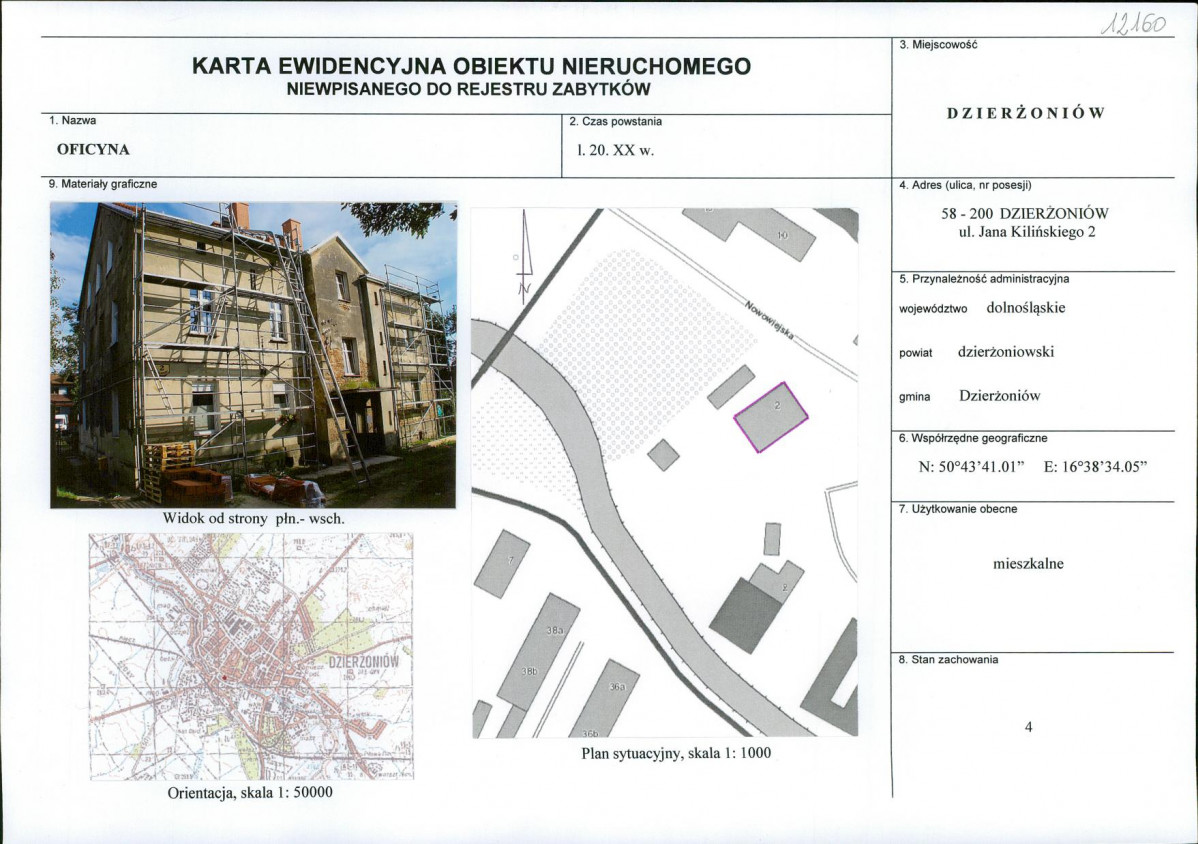
Task: Click the 'gmina' label
Action: [915, 397]
